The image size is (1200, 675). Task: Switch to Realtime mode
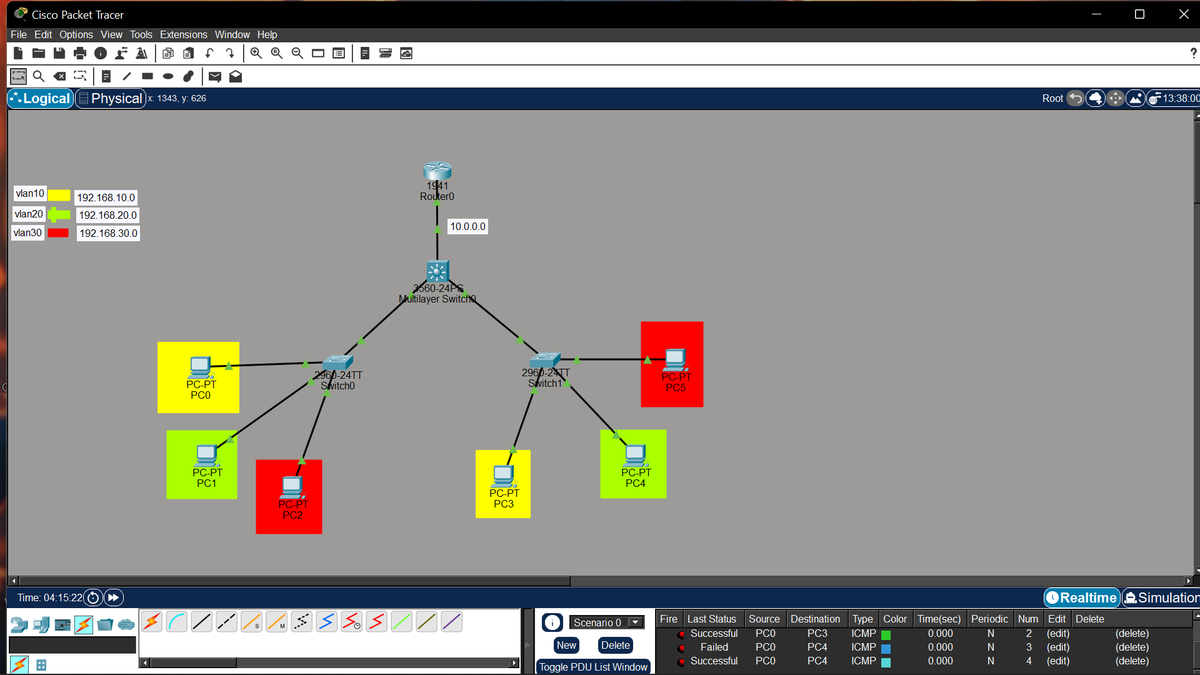[x=1081, y=597]
